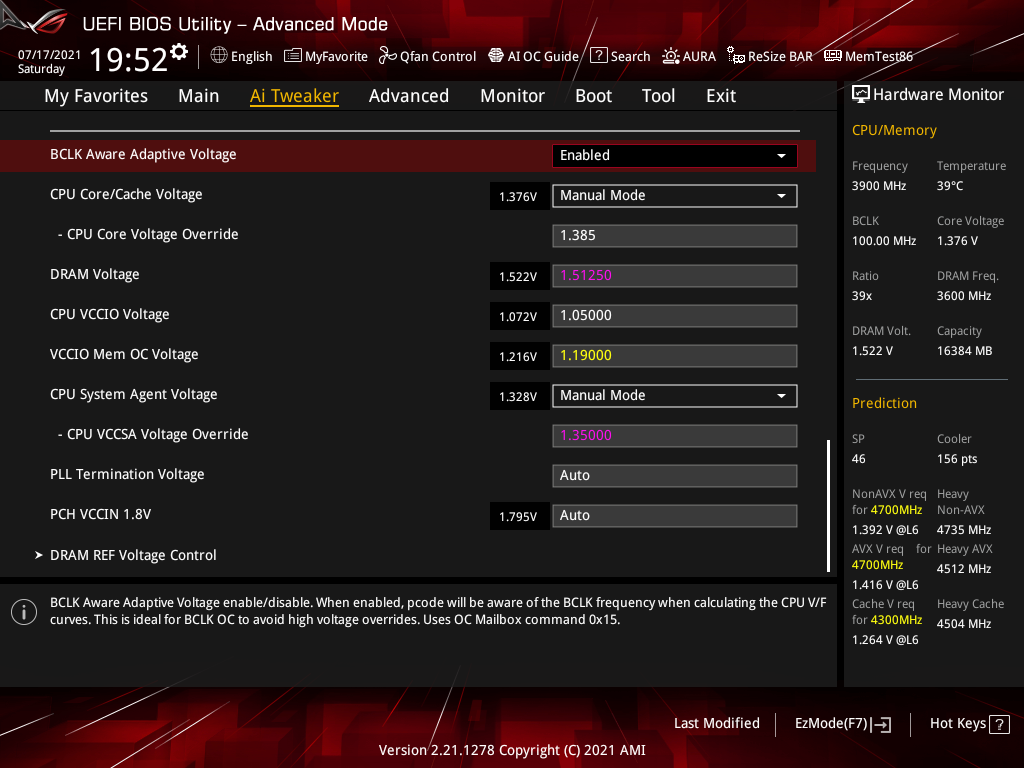The height and width of the screenshot is (768, 1024).
Task: Click Hot Keys question-mark icon
Action: coord(999,724)
